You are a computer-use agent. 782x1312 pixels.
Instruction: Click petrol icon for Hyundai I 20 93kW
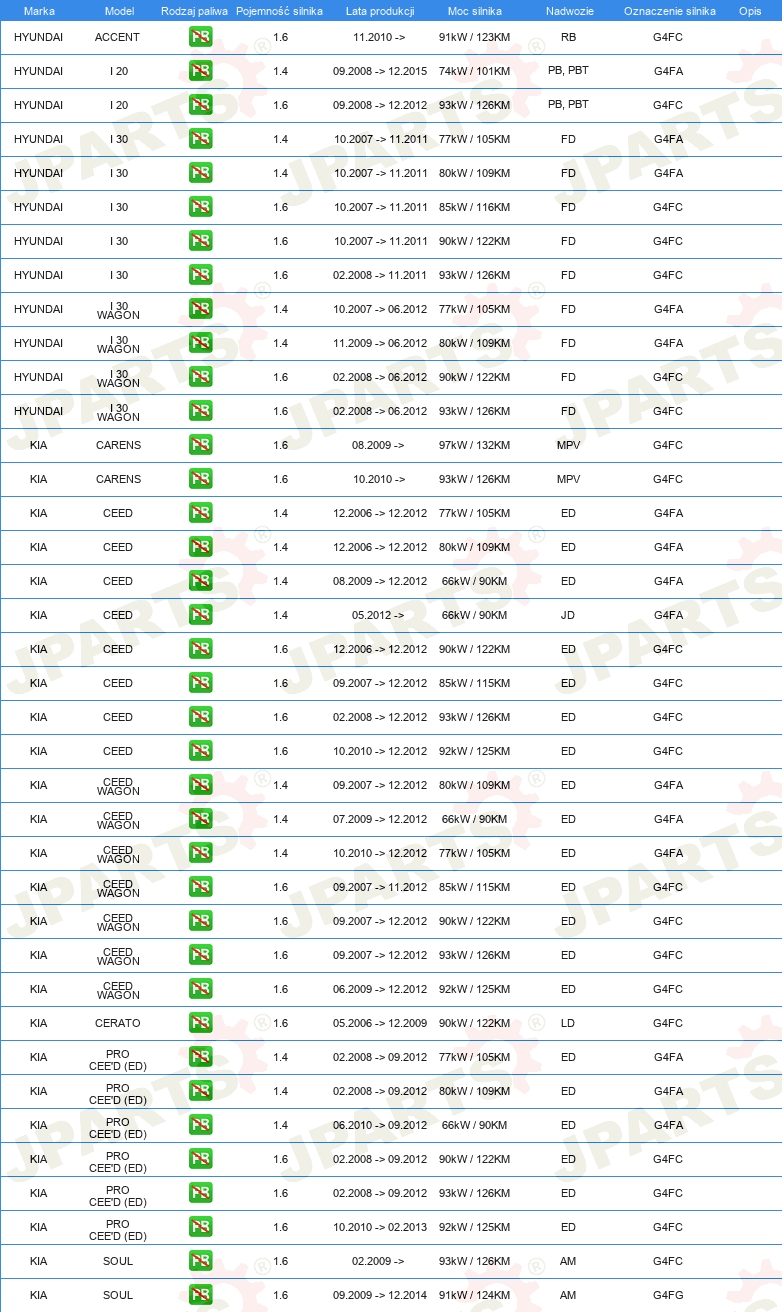click(200, 105)
